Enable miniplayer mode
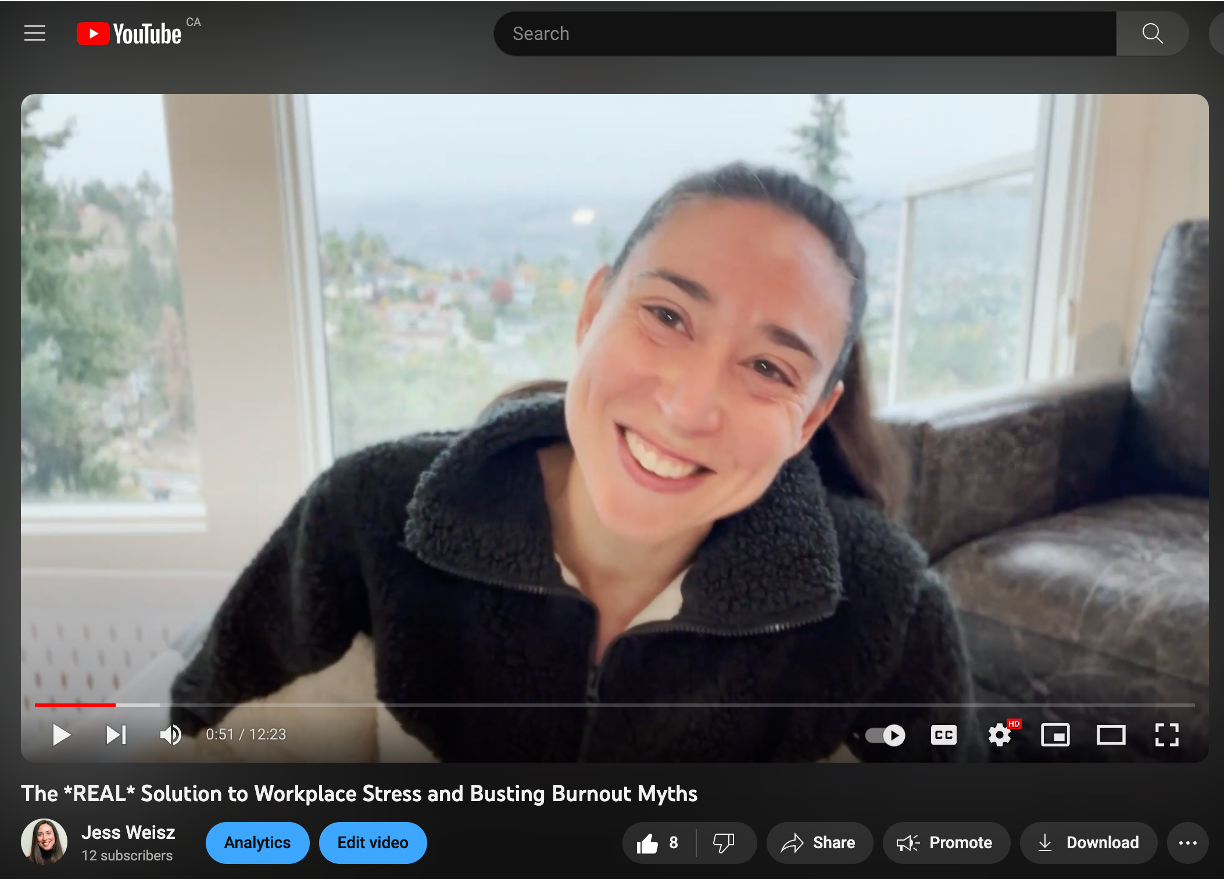The width and height of the screenshot is (1224, 880). [x=1055, y=735]
